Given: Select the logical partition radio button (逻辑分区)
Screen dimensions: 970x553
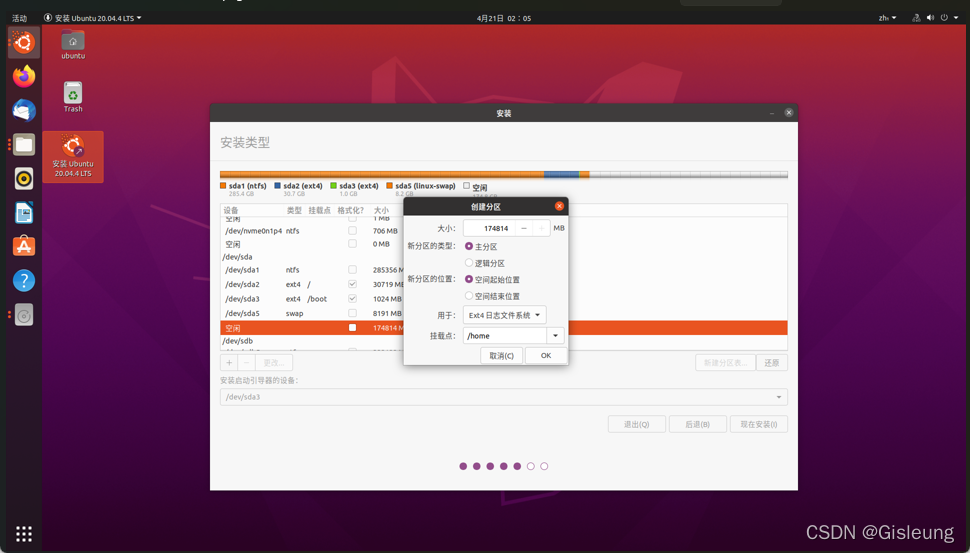Looking at the screenshot, I should tap(469, 263).
